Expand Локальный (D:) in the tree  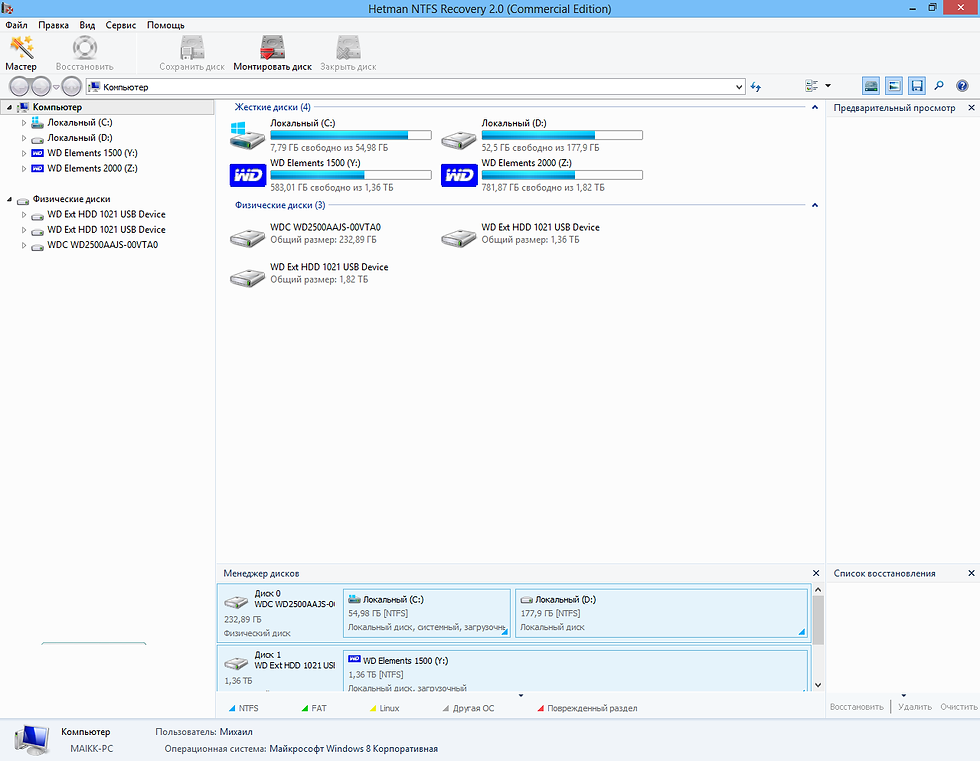(24, 138)
